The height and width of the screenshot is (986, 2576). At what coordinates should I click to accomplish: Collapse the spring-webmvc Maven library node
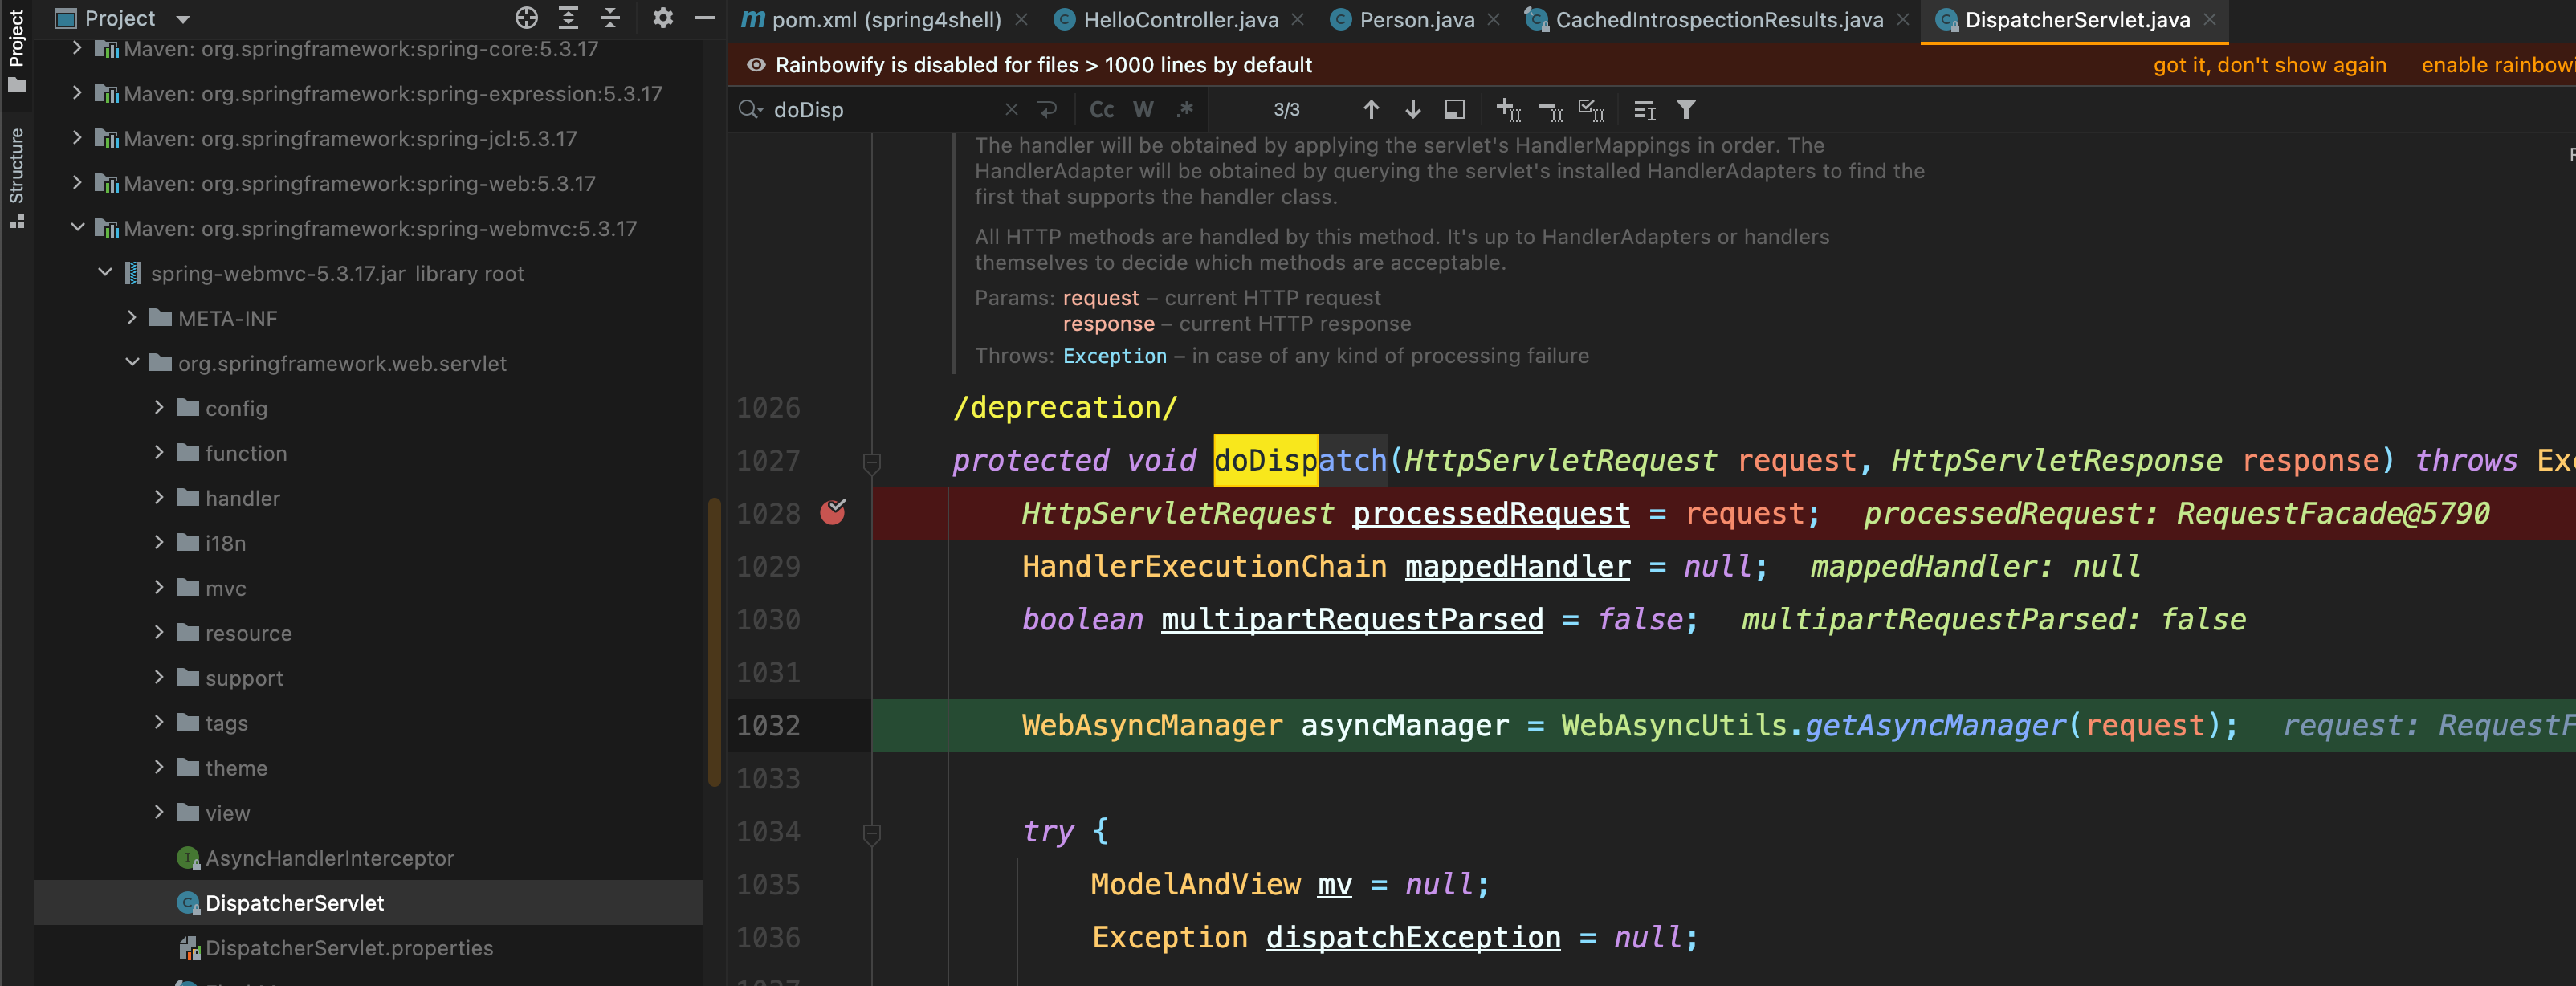click(77, 228)
